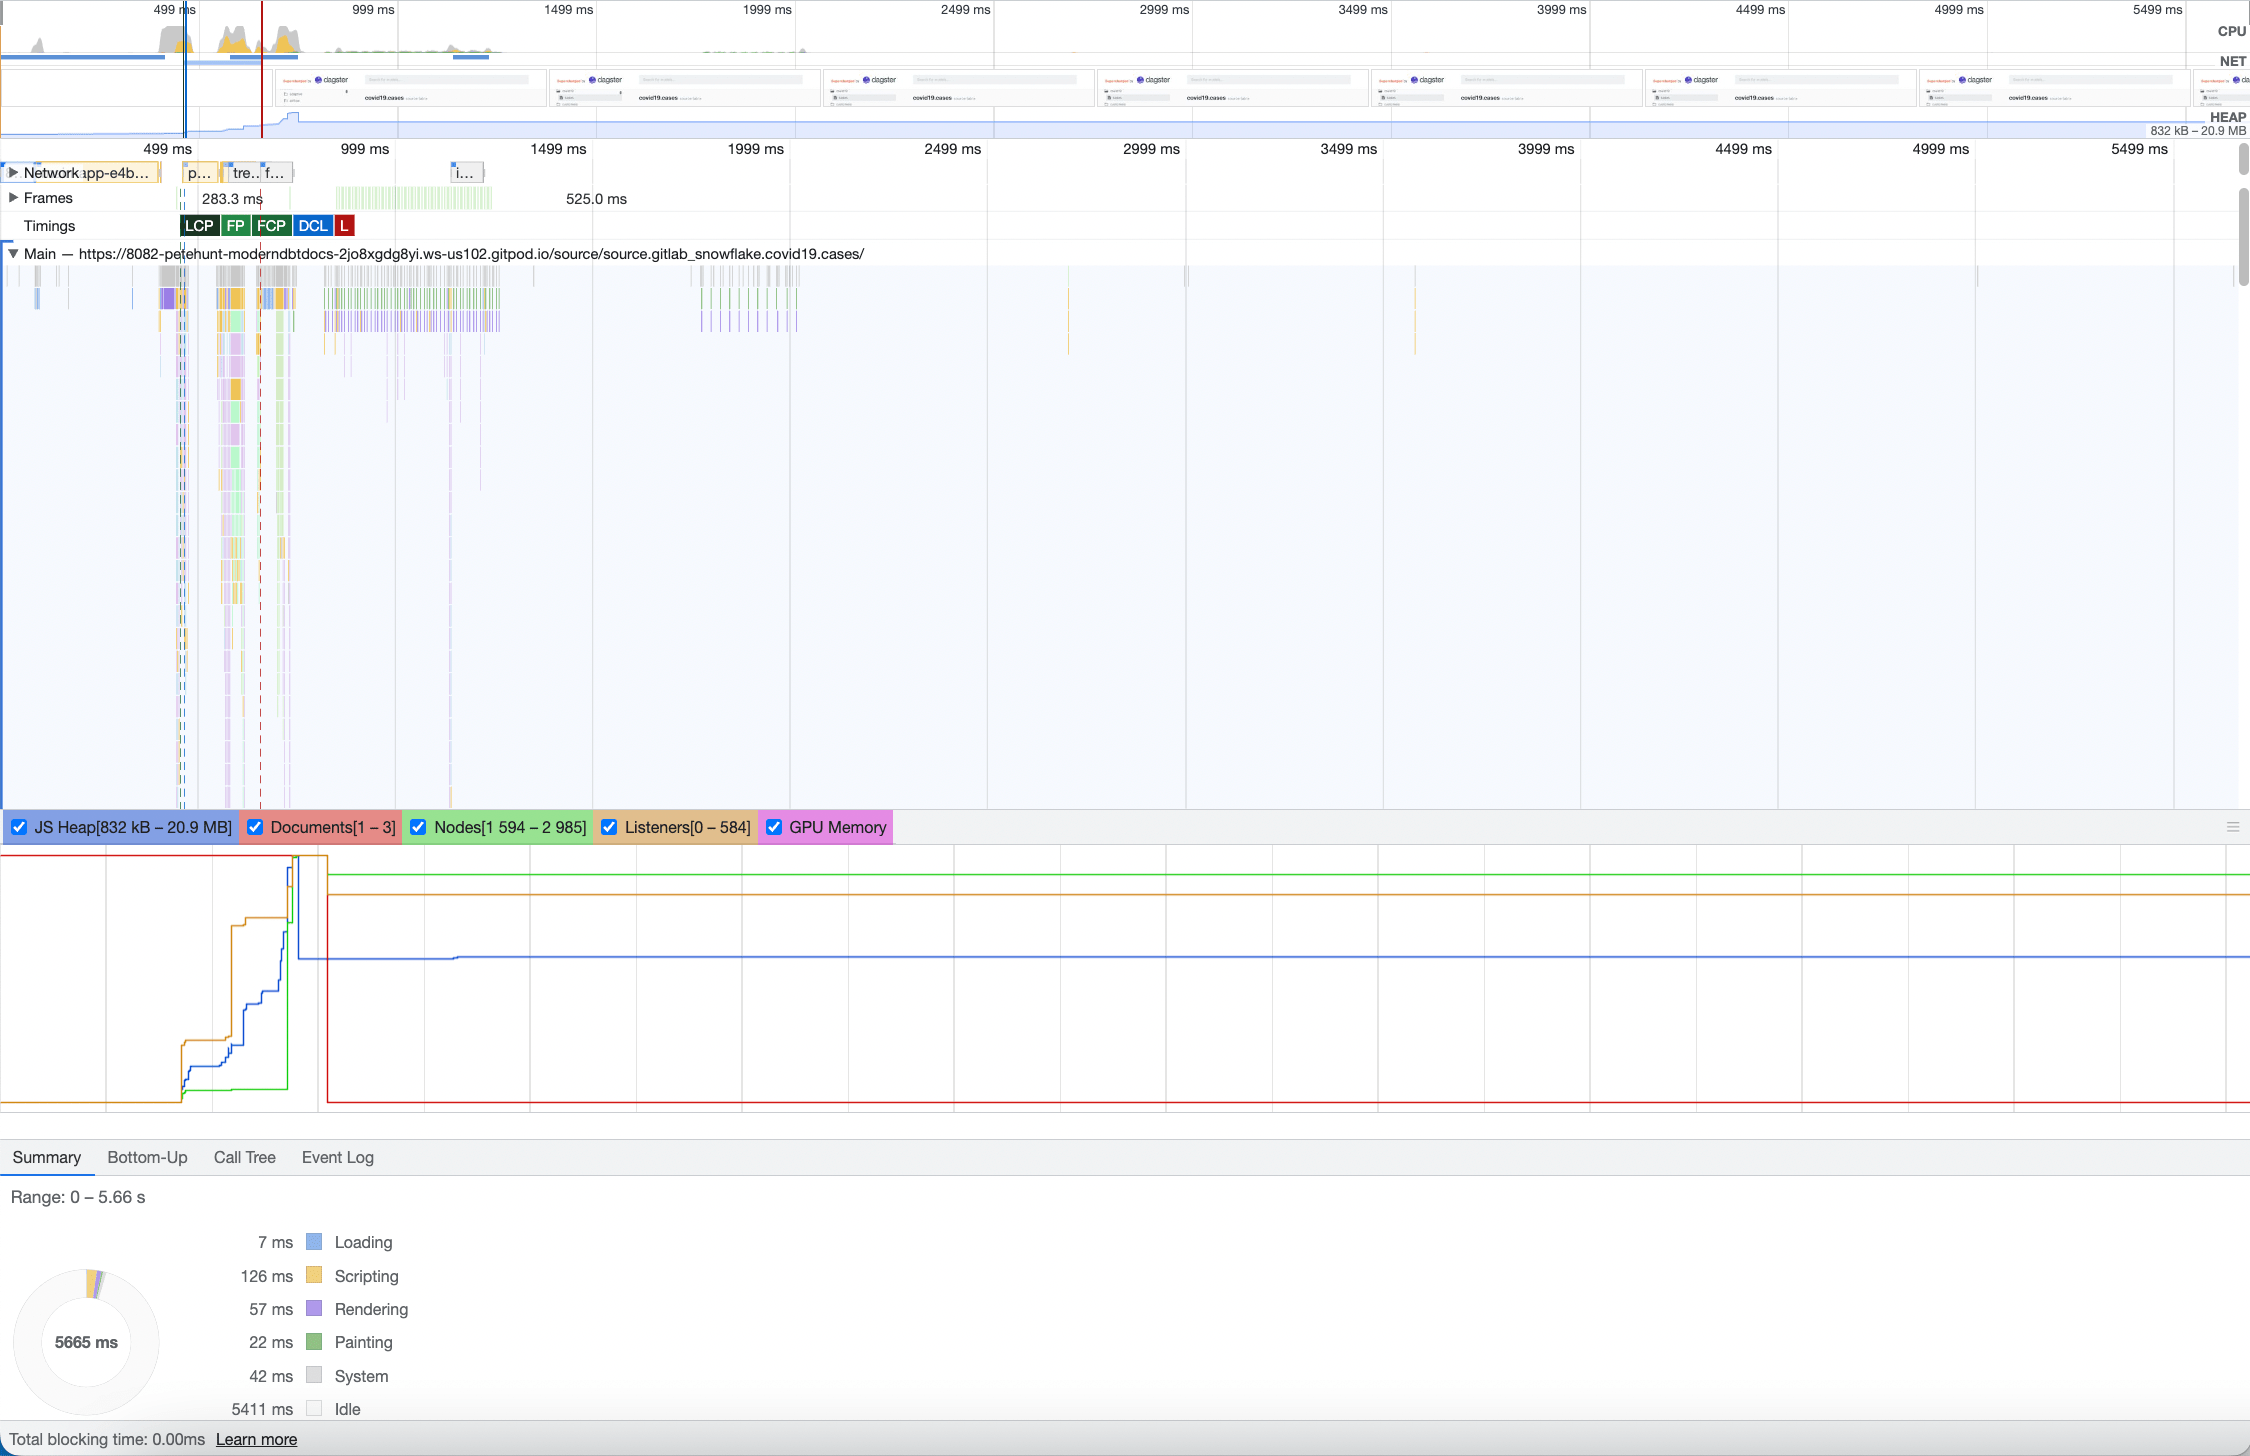This screenshot has height=1456, width=2250.
Task: Select the "i…" network request bar
Action: (x=467, y=173)
